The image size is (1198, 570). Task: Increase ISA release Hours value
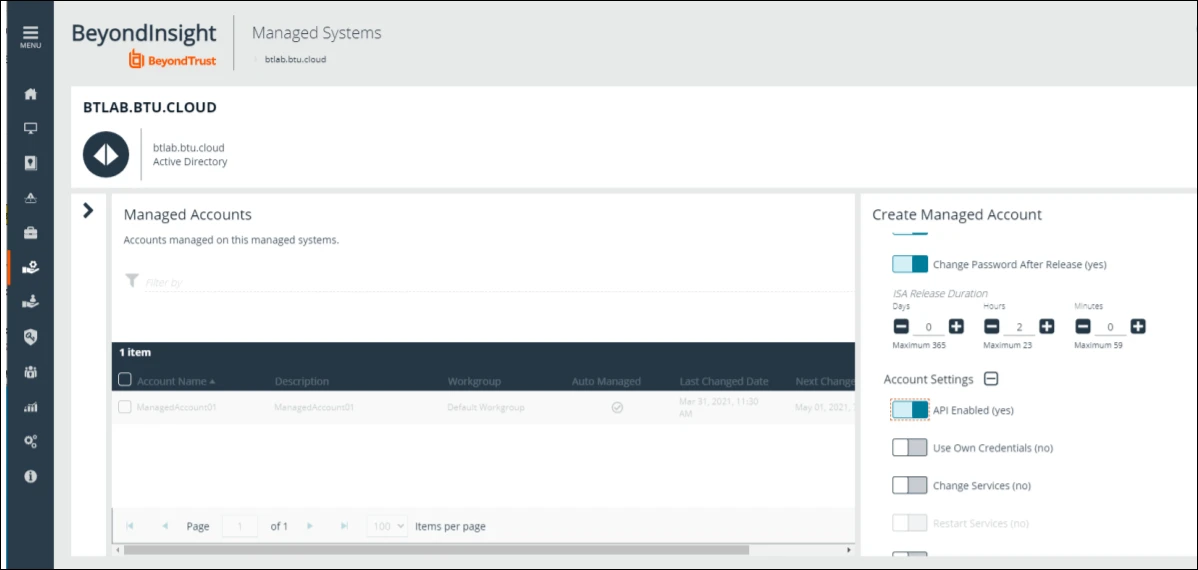pyautogui.click(x=1047, y=327)
